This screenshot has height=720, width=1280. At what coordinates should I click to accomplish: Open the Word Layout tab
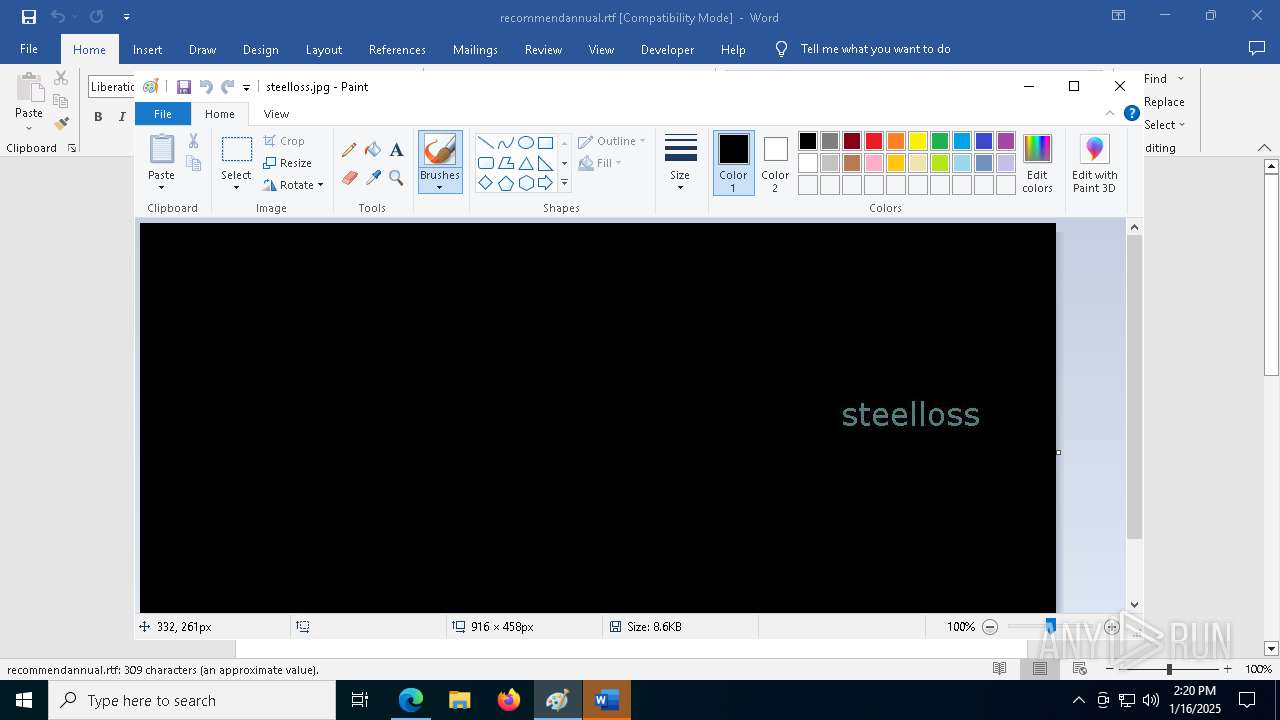point(323,49)
